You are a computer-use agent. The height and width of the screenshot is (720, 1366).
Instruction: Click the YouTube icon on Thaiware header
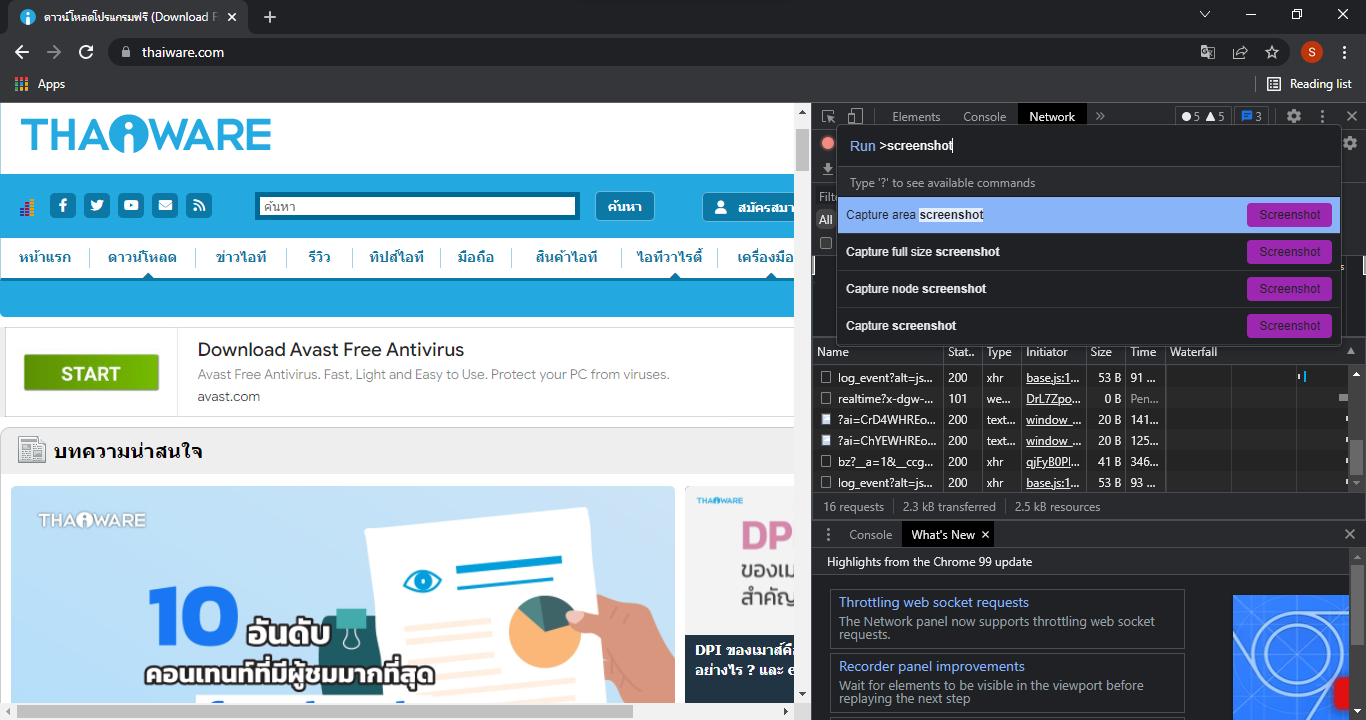coord(131,205)
